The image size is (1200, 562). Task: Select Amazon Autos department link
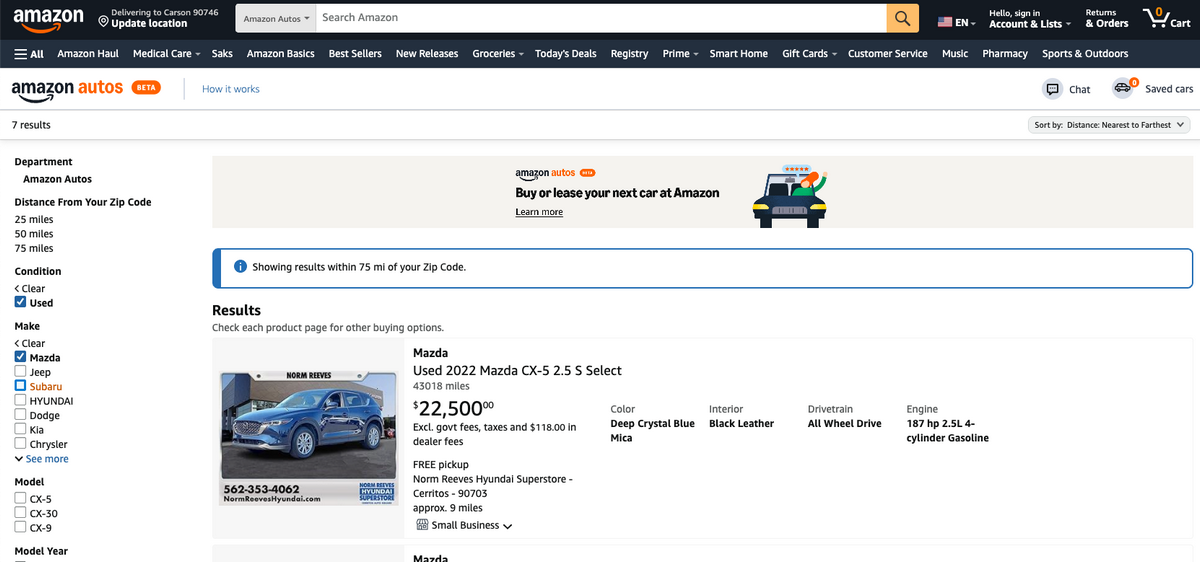57,179
